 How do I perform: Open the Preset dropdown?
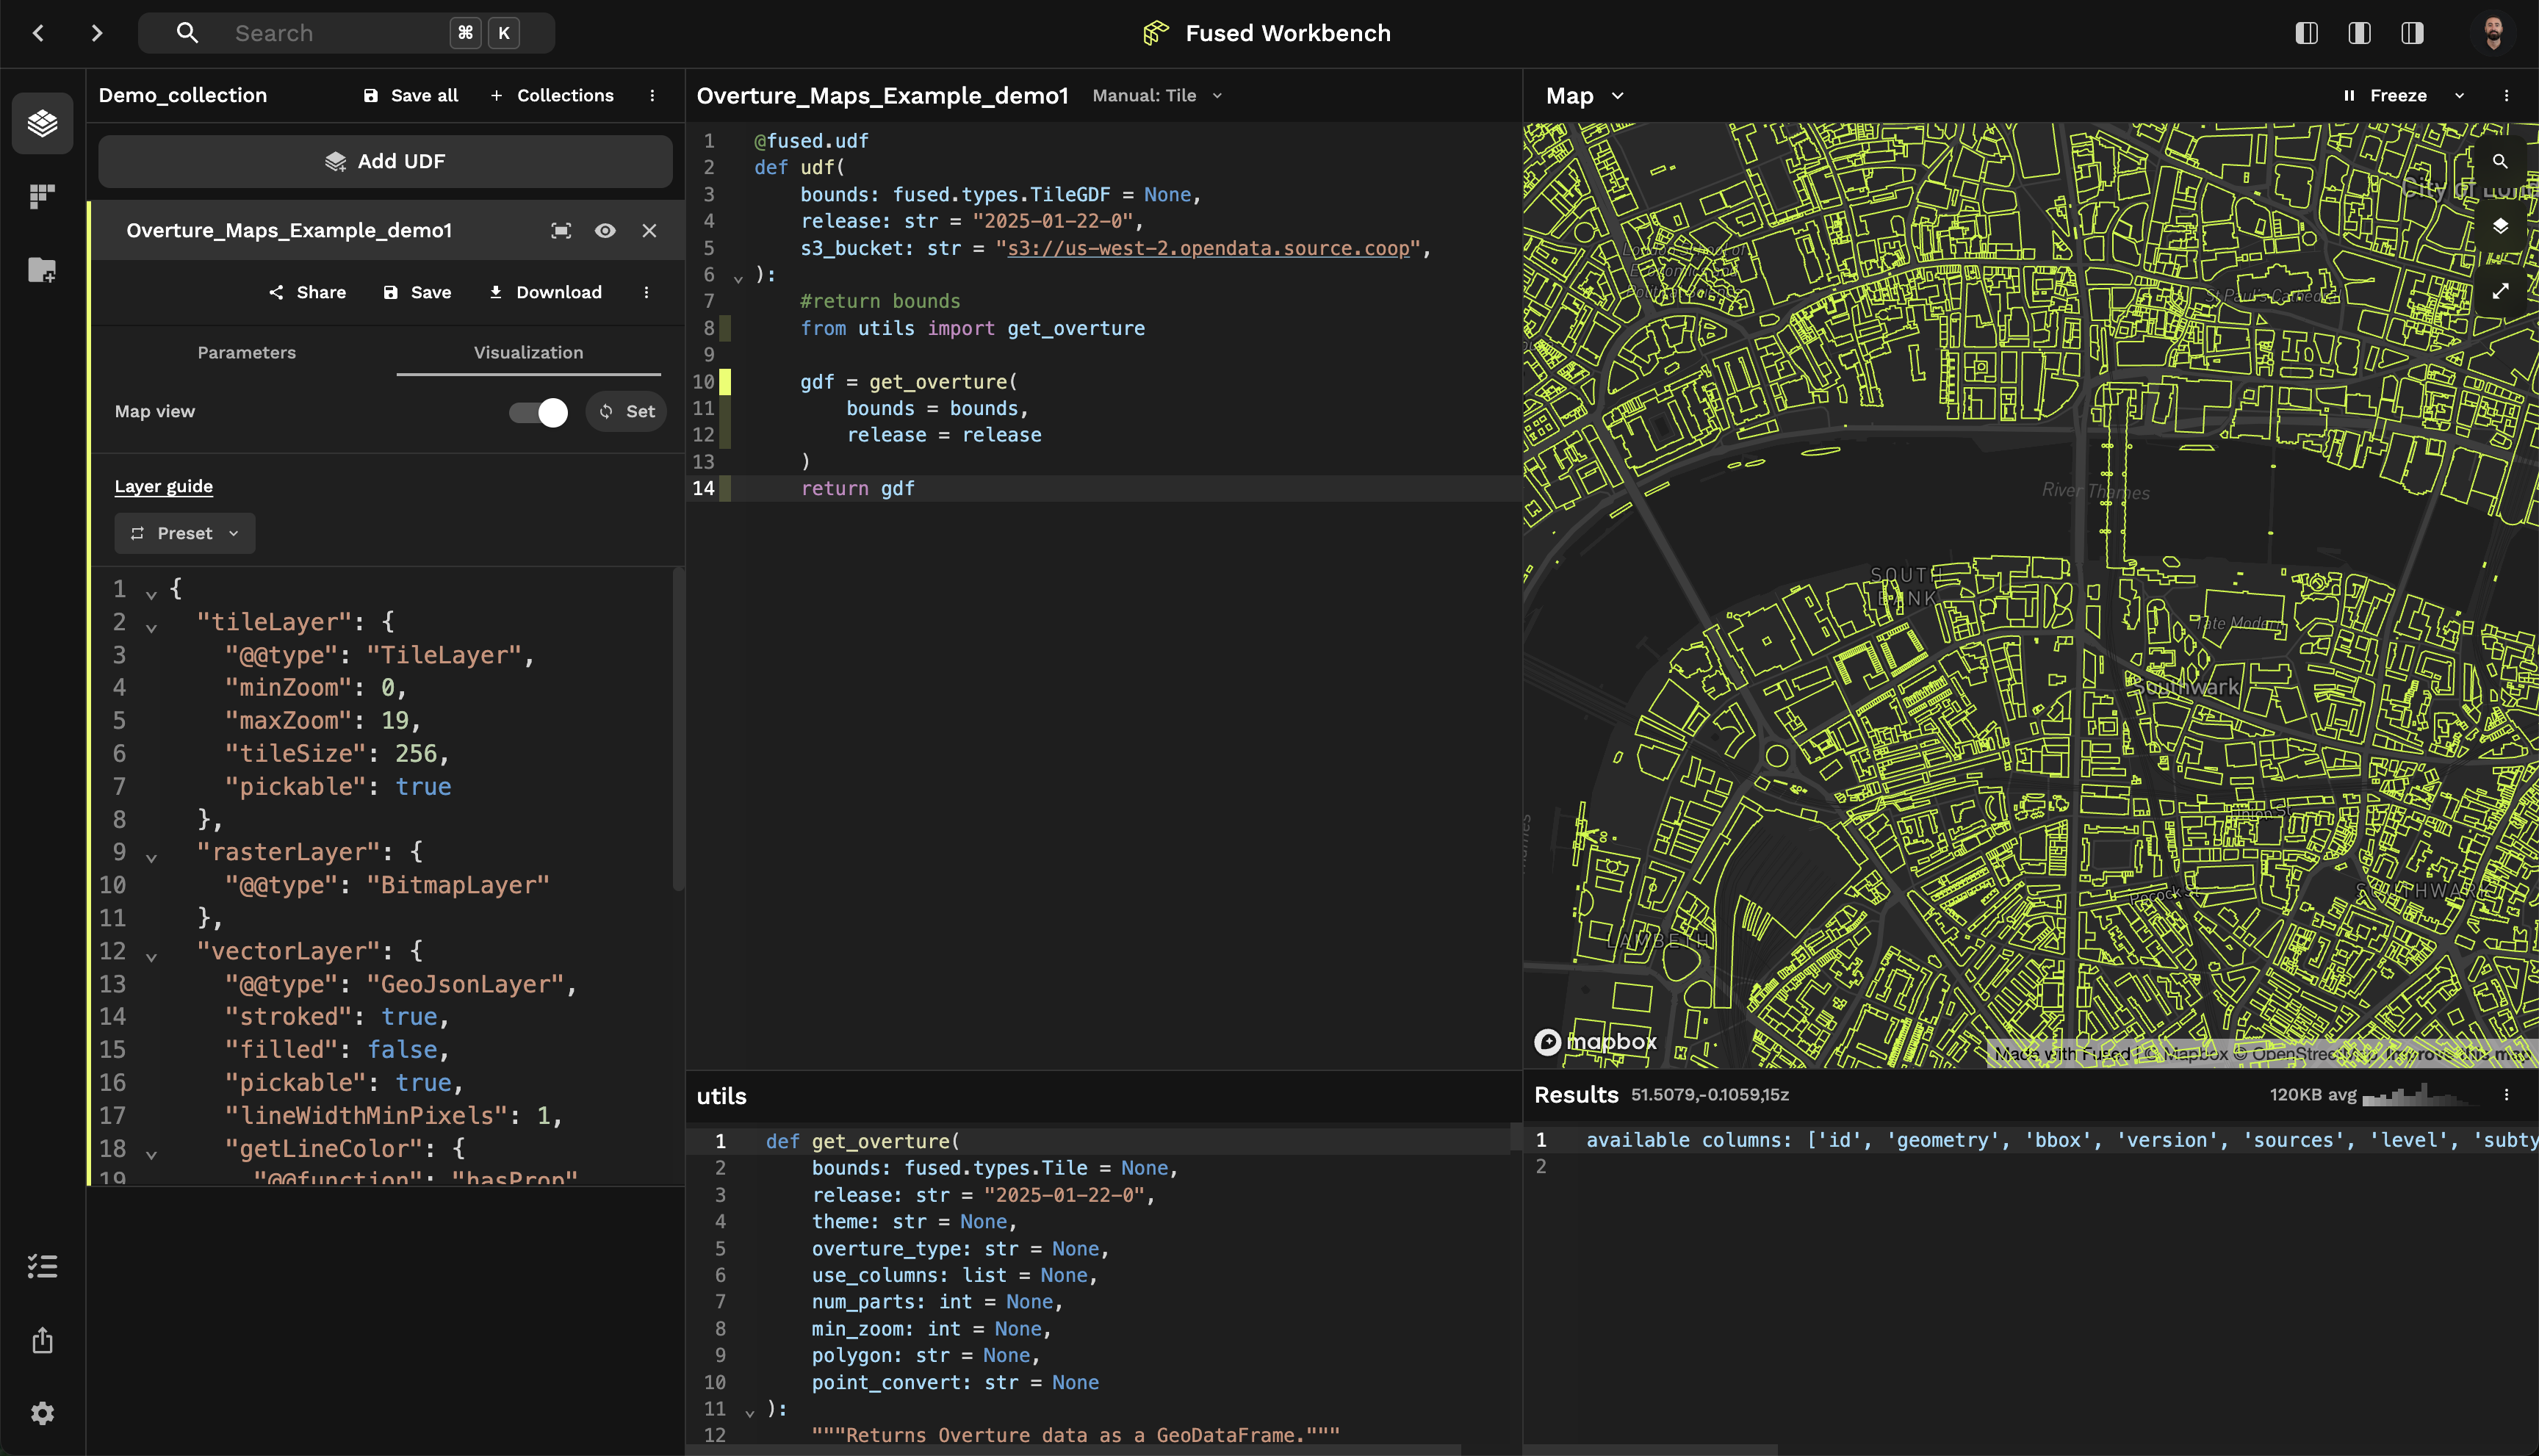coord(185,534)
